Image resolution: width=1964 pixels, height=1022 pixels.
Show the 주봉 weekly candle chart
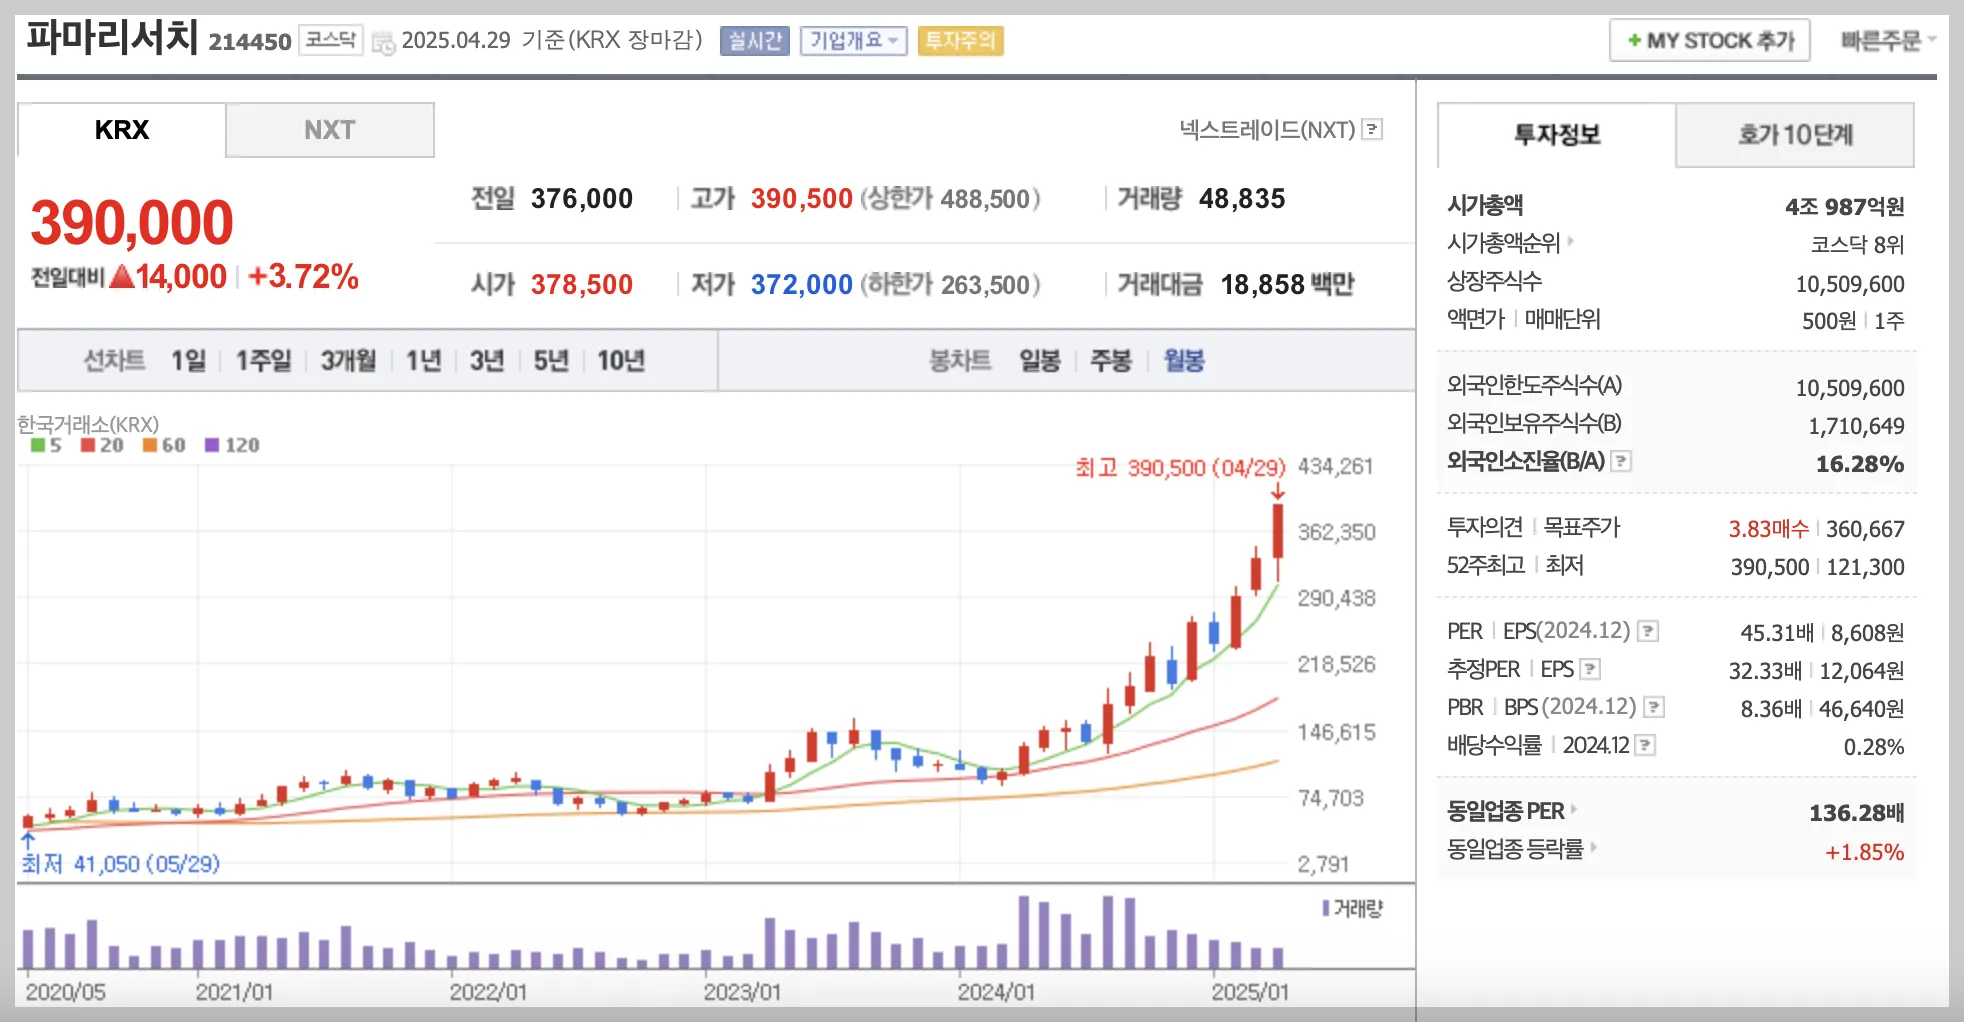[1110, 360]
